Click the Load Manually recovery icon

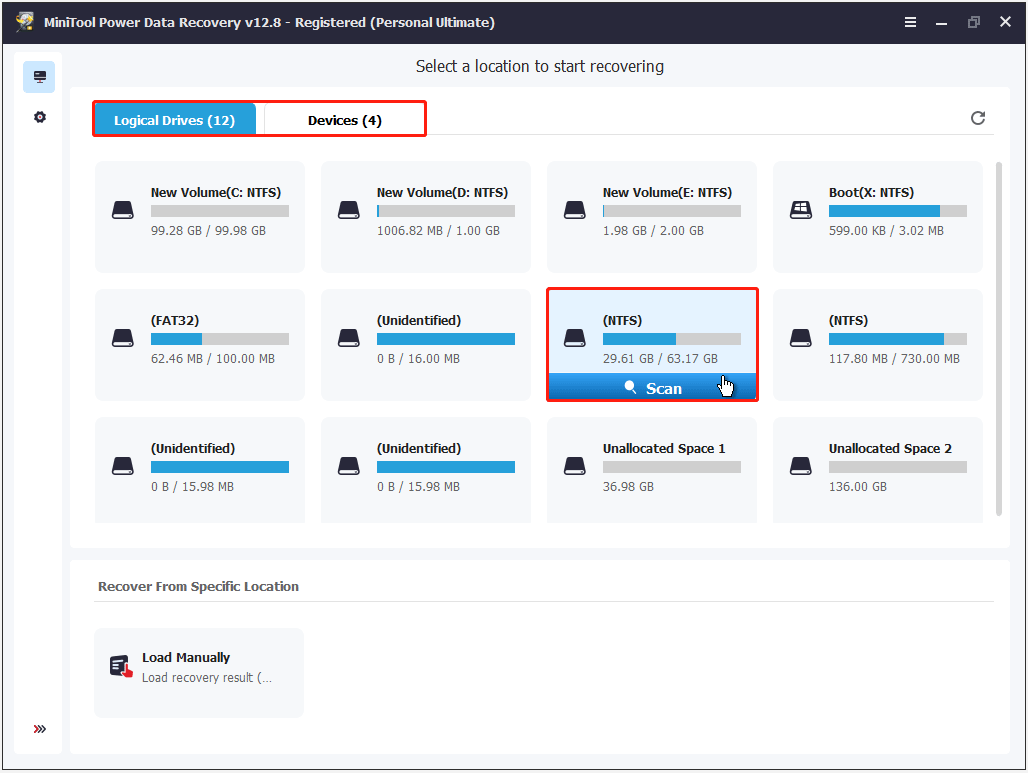[121, 664]
